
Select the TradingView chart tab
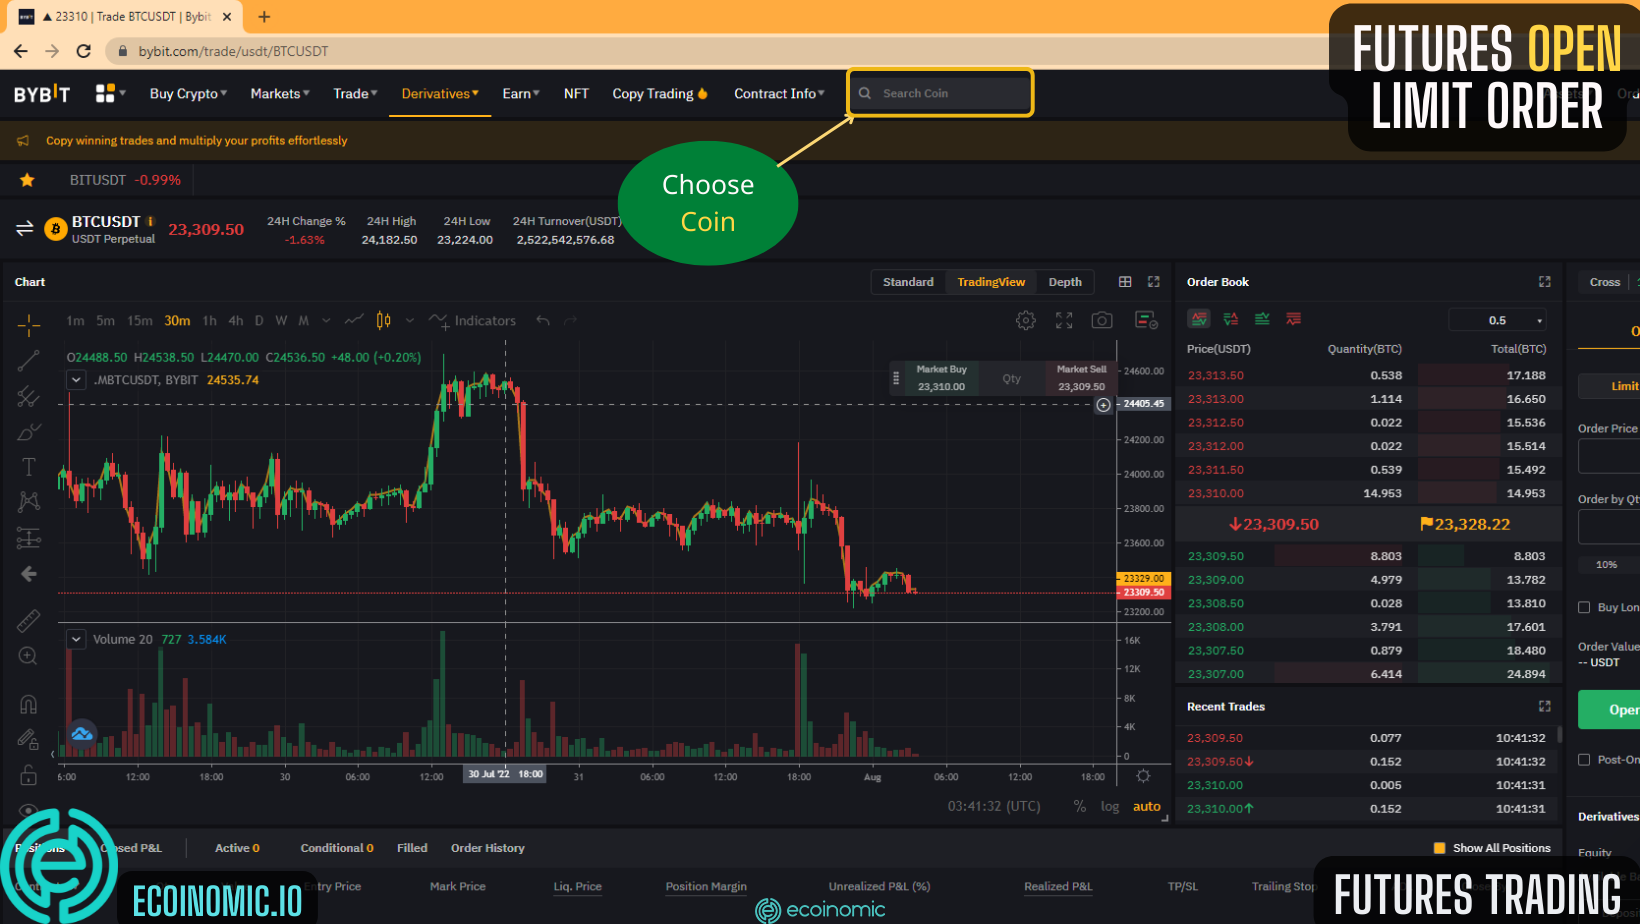991,282
